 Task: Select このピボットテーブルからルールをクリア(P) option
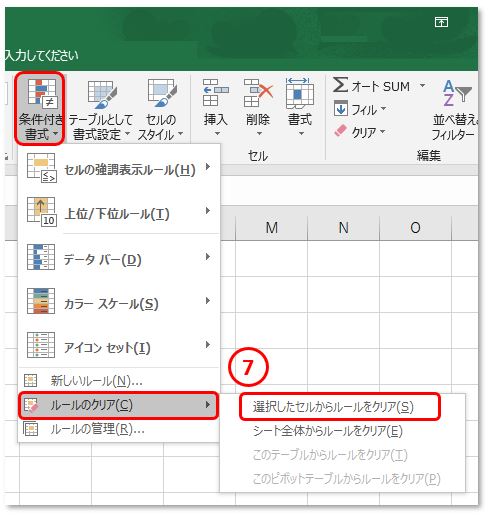click(342, 478)
